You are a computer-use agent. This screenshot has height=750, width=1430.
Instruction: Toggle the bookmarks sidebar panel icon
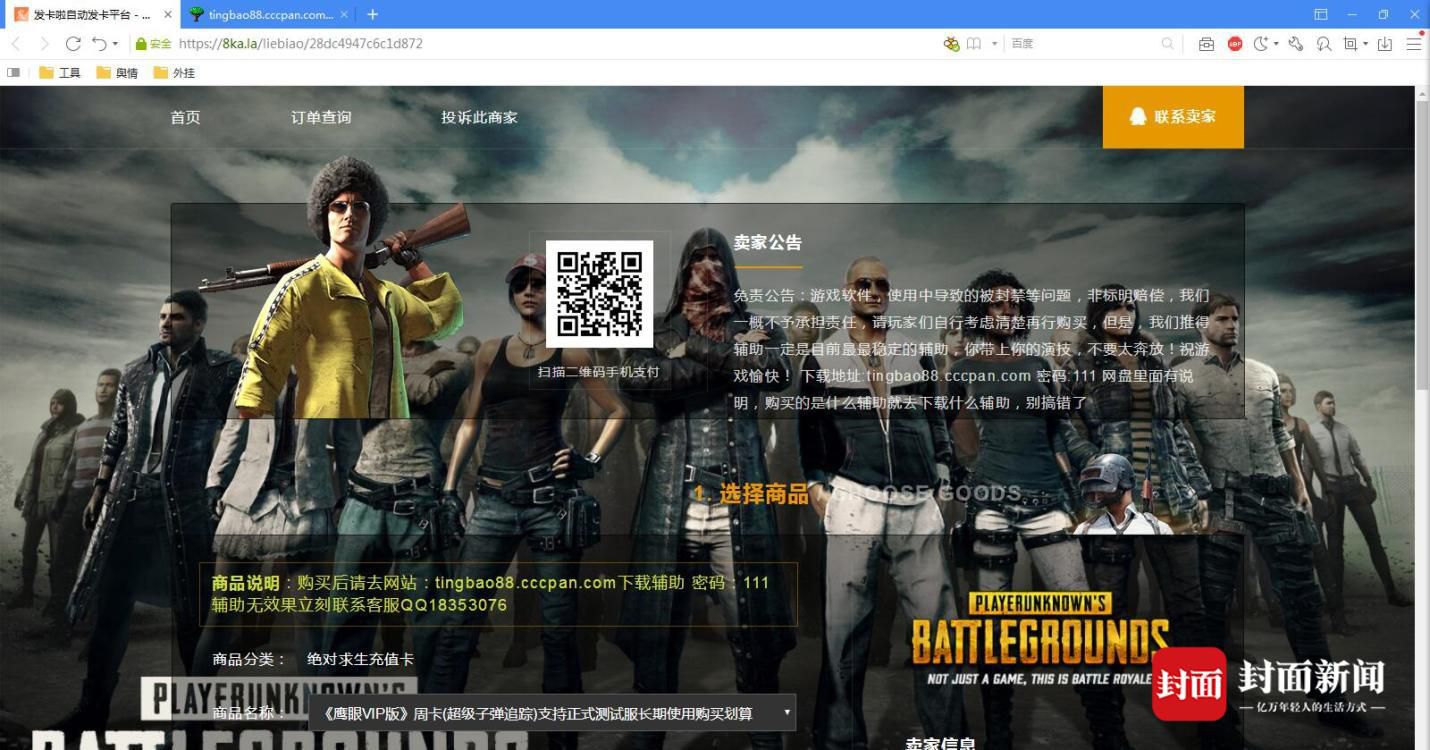14,73
